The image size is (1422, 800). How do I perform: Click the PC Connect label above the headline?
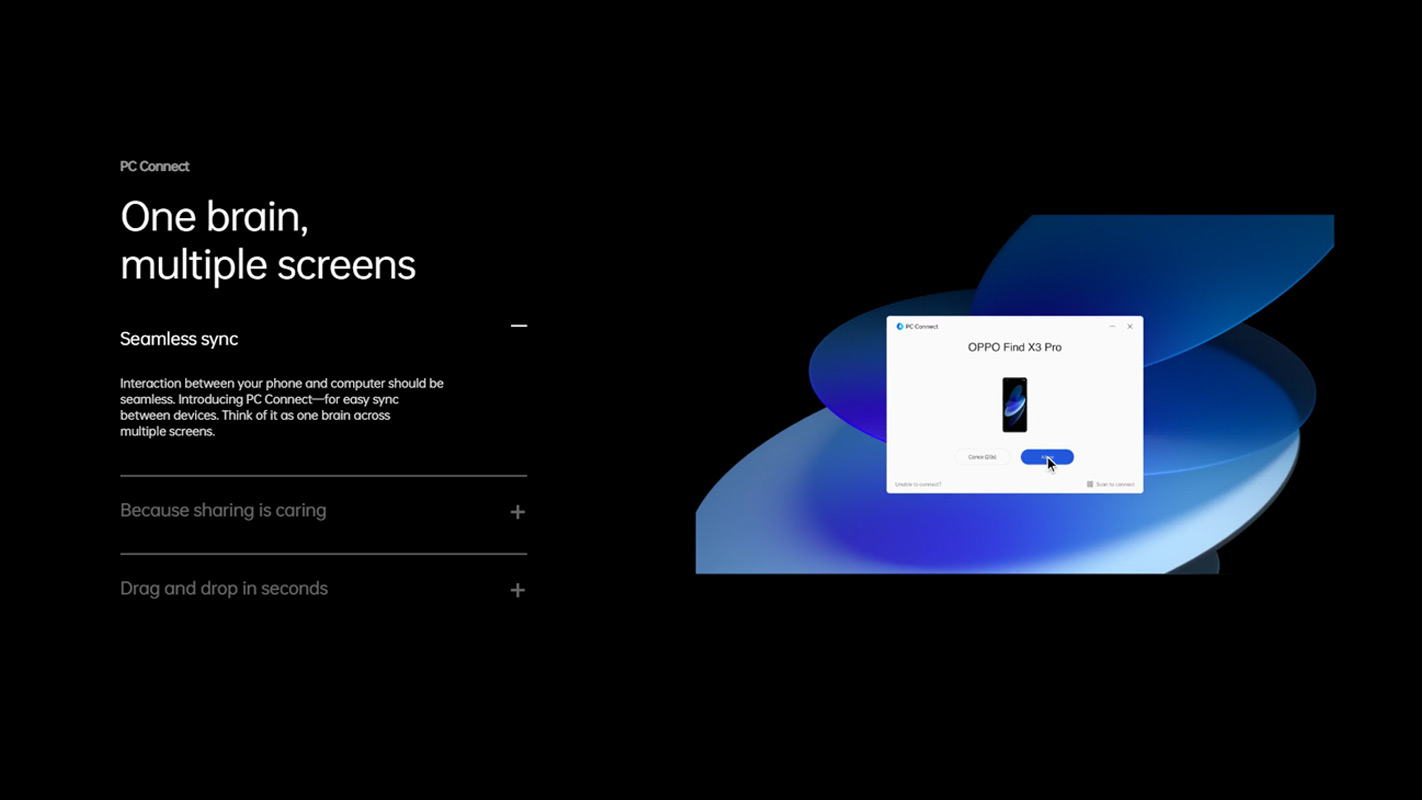[x=155, y=166]
